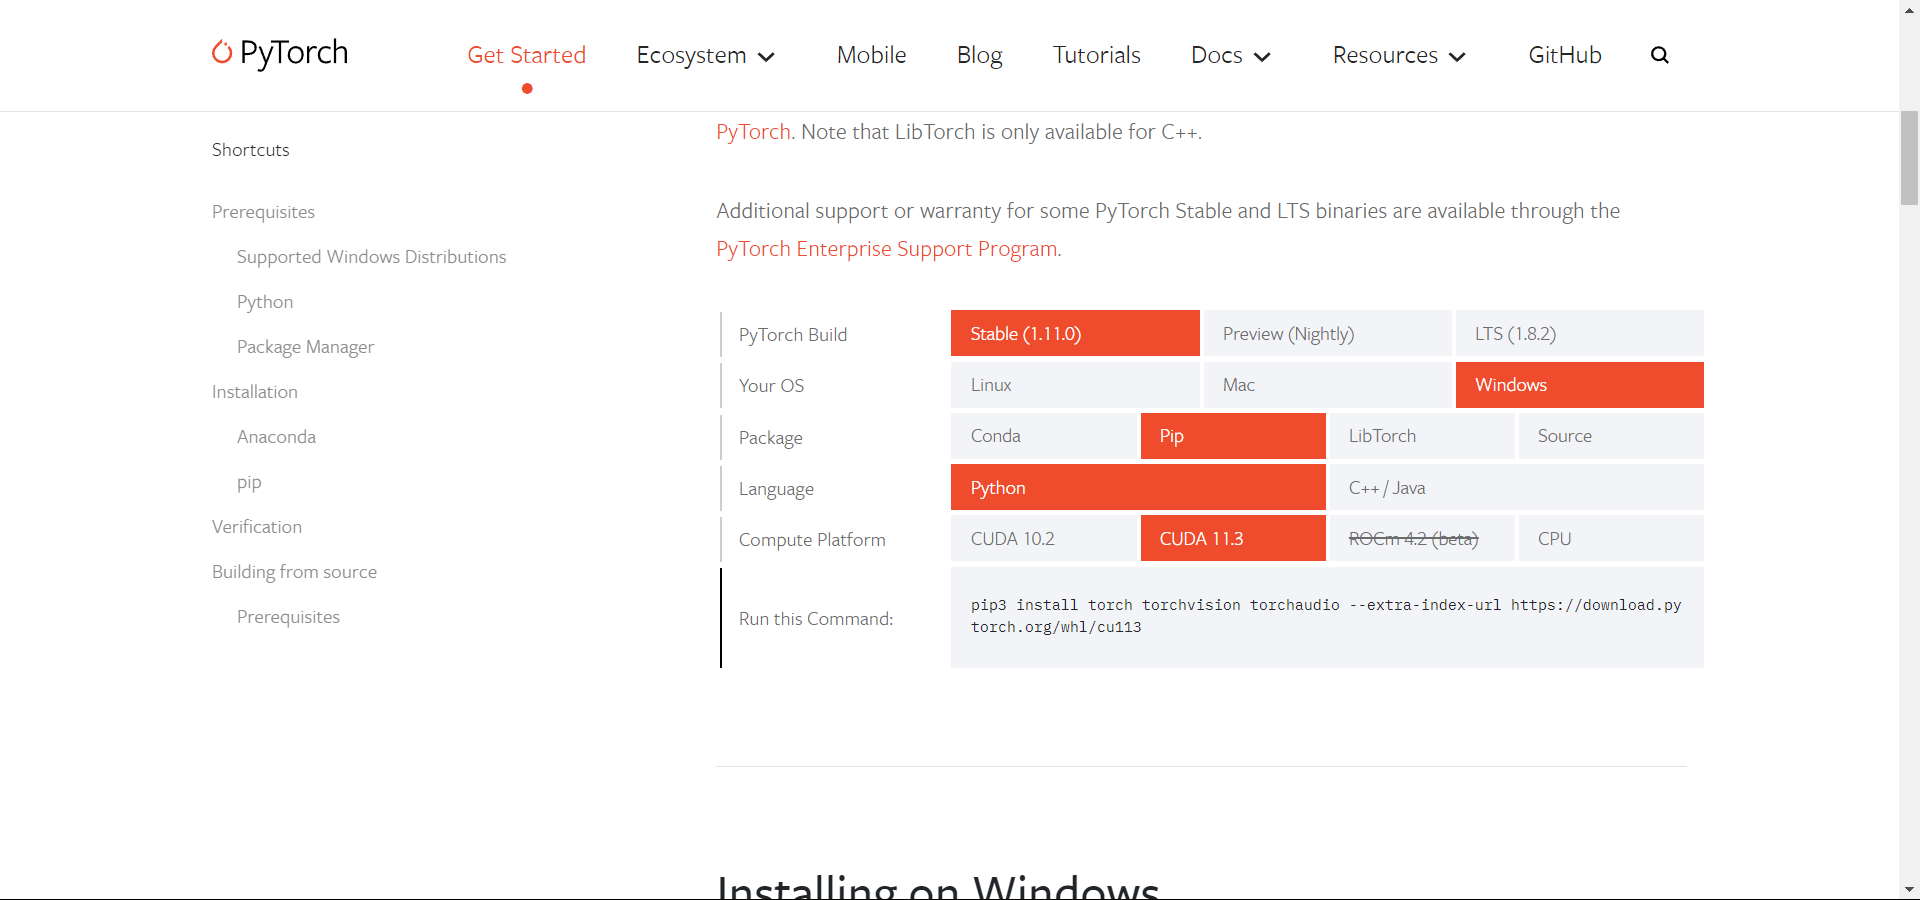The height and width of the screenshot is (900, 1920).
Task: Jump to the Python shortcut
Action: coord(265,302)
